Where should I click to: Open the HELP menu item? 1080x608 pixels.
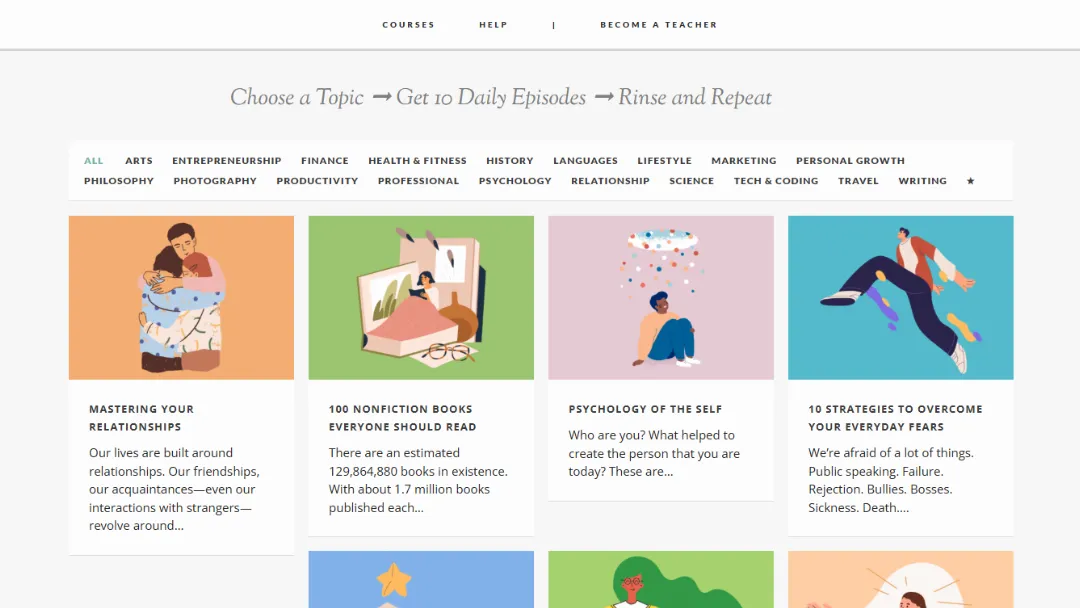point(493,24)
